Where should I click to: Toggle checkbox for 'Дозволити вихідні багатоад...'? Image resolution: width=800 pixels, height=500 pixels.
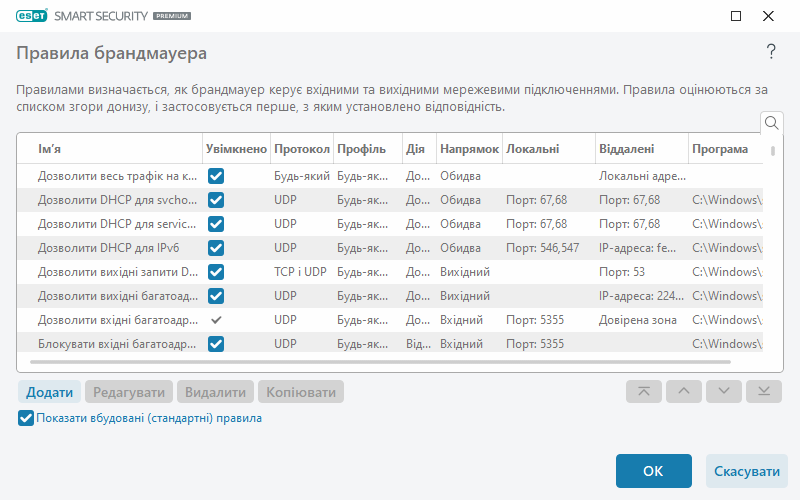pos(216,296)
